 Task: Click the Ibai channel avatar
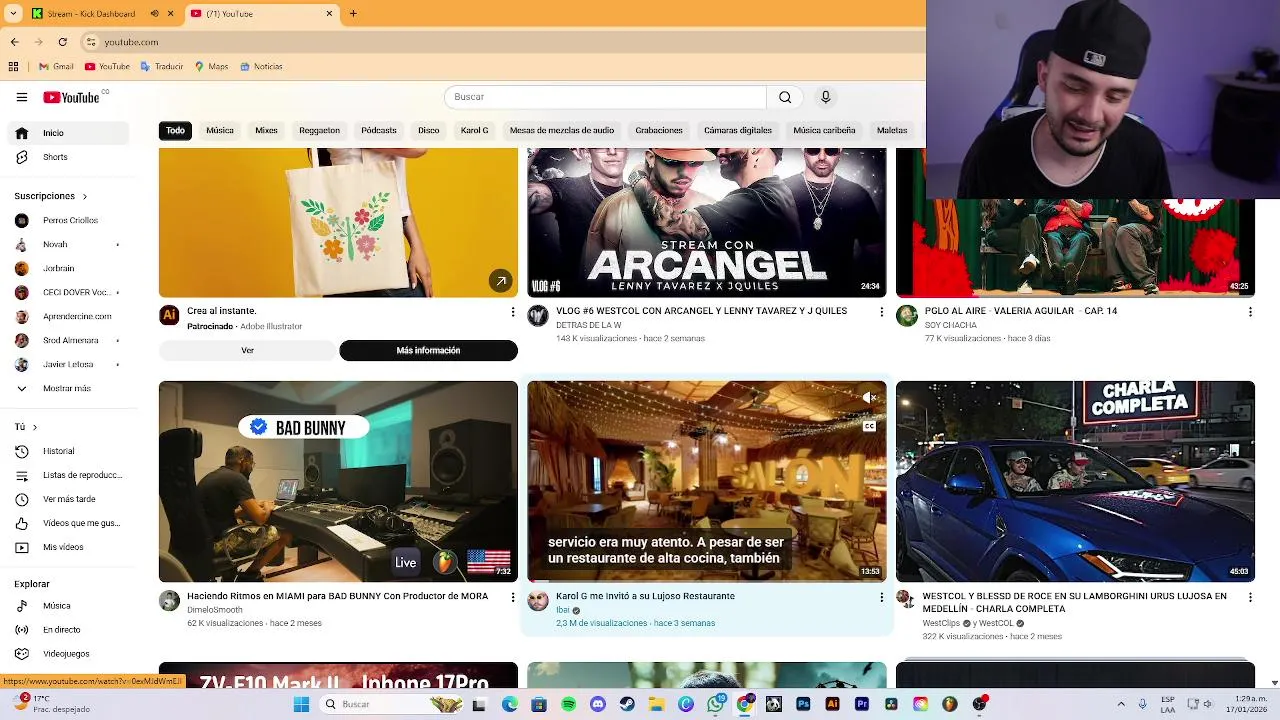tap(538, 601)
